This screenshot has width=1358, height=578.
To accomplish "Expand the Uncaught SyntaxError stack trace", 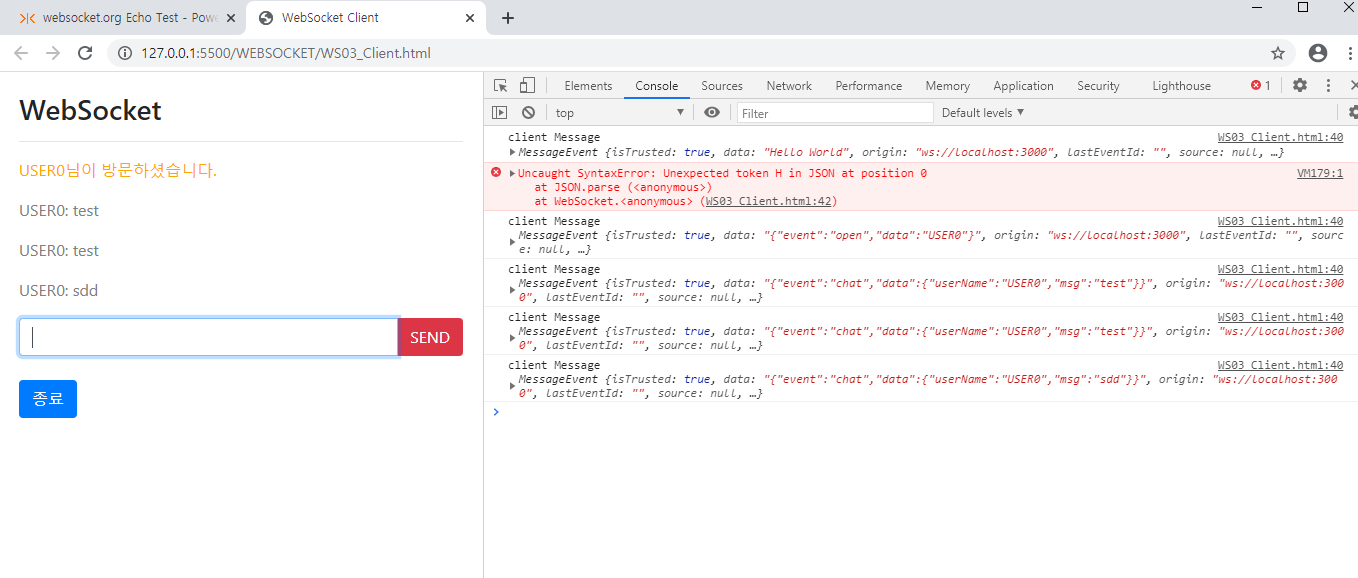I will click(x=513, y=173).
